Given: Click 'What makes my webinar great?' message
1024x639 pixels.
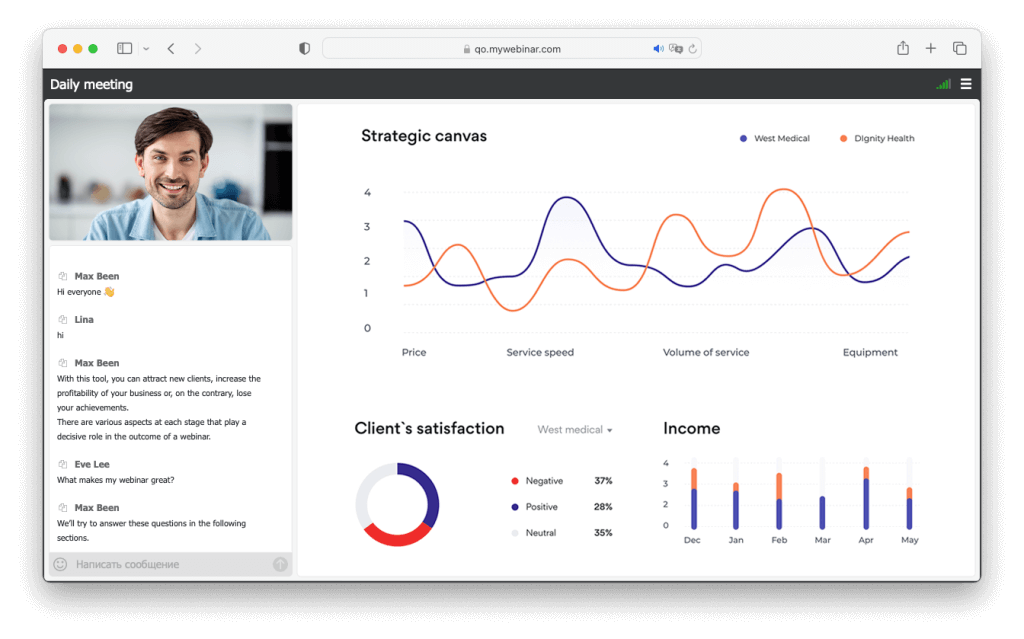Looking at the screenshot, I should (x=116, y=480).
